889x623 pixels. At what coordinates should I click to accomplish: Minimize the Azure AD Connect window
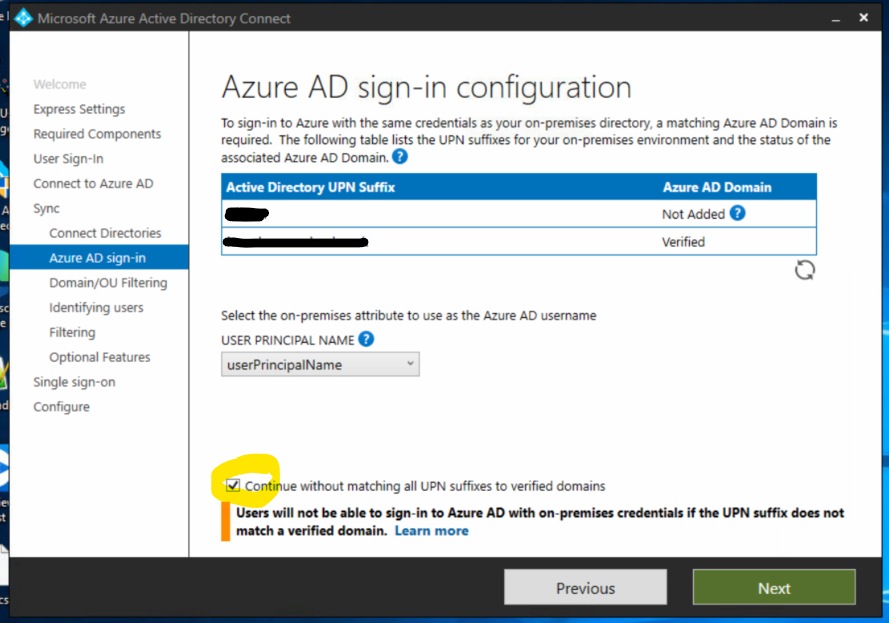pyautogui.click(x=835, y=18)
